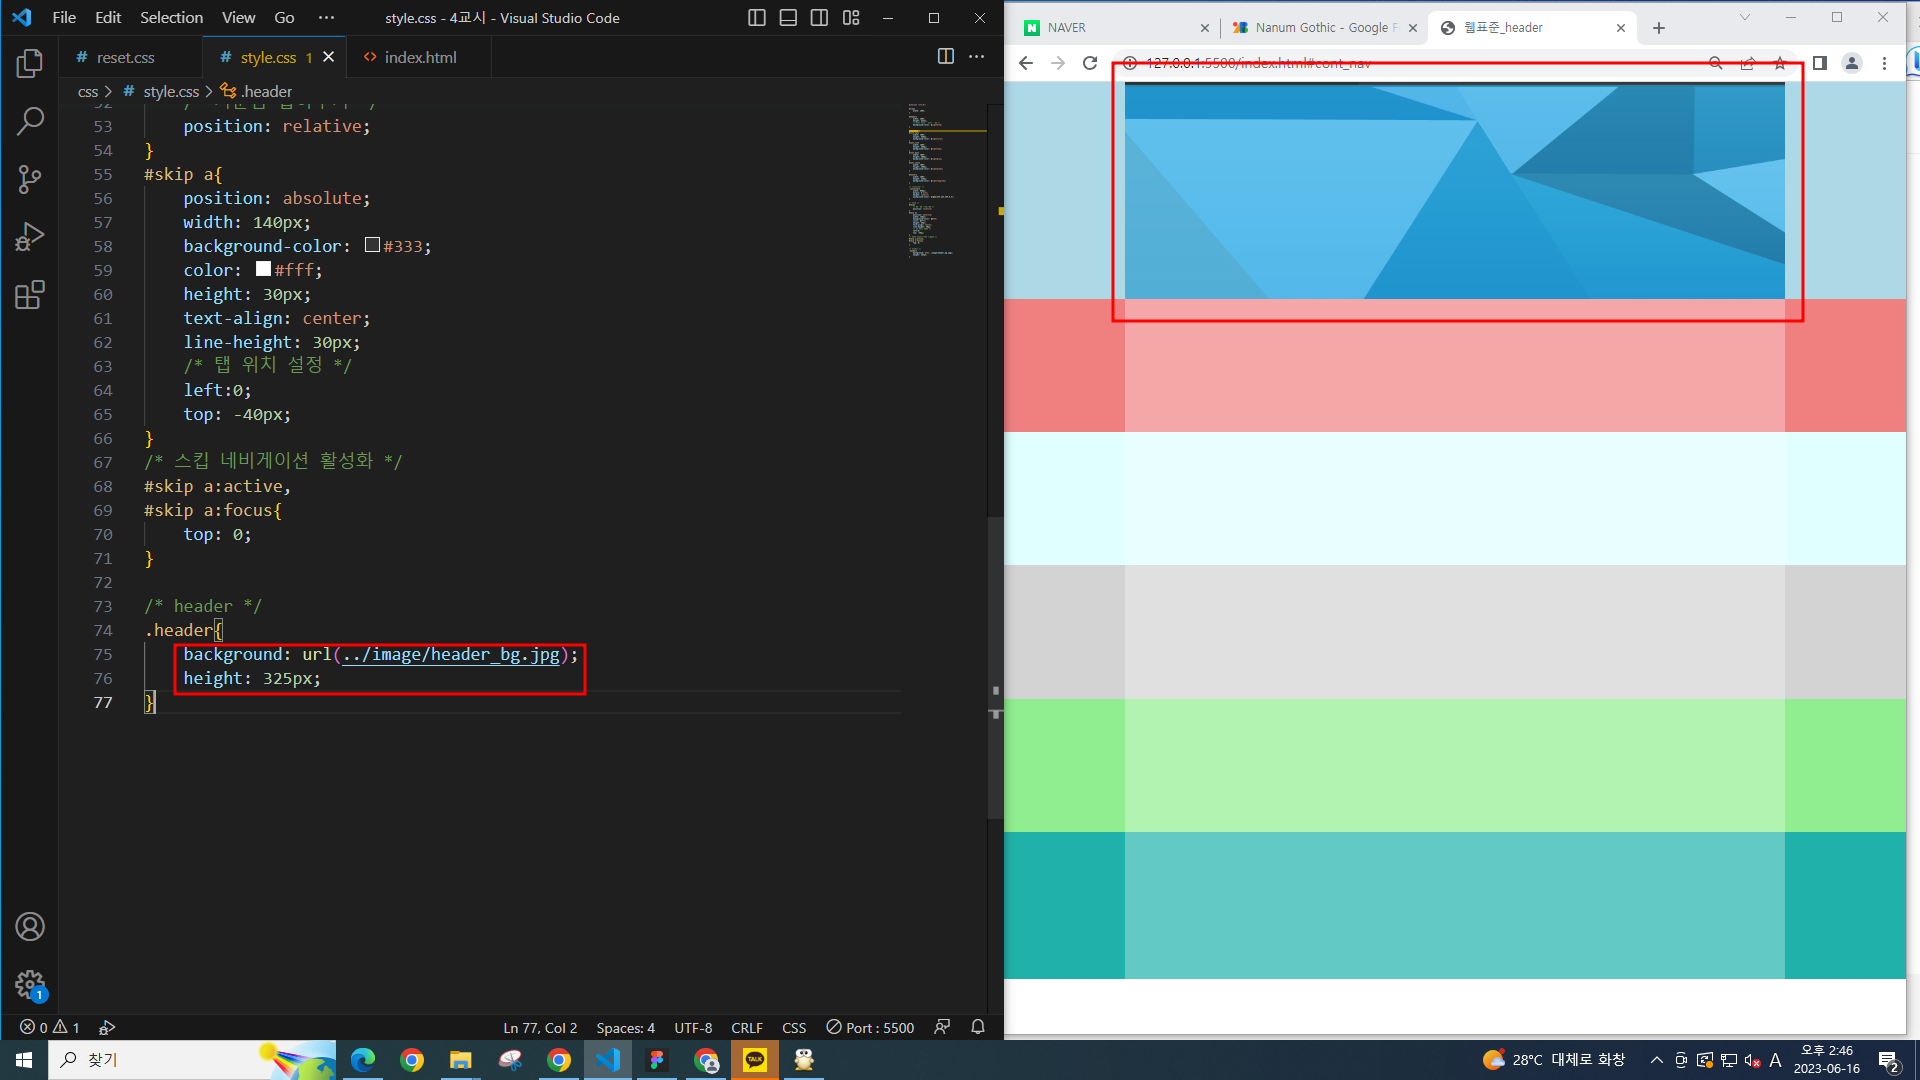Click the #333 background-color swatch
Image resolution: width=1920 pixels, height=1080 pixels.
[x=372, y=245]
